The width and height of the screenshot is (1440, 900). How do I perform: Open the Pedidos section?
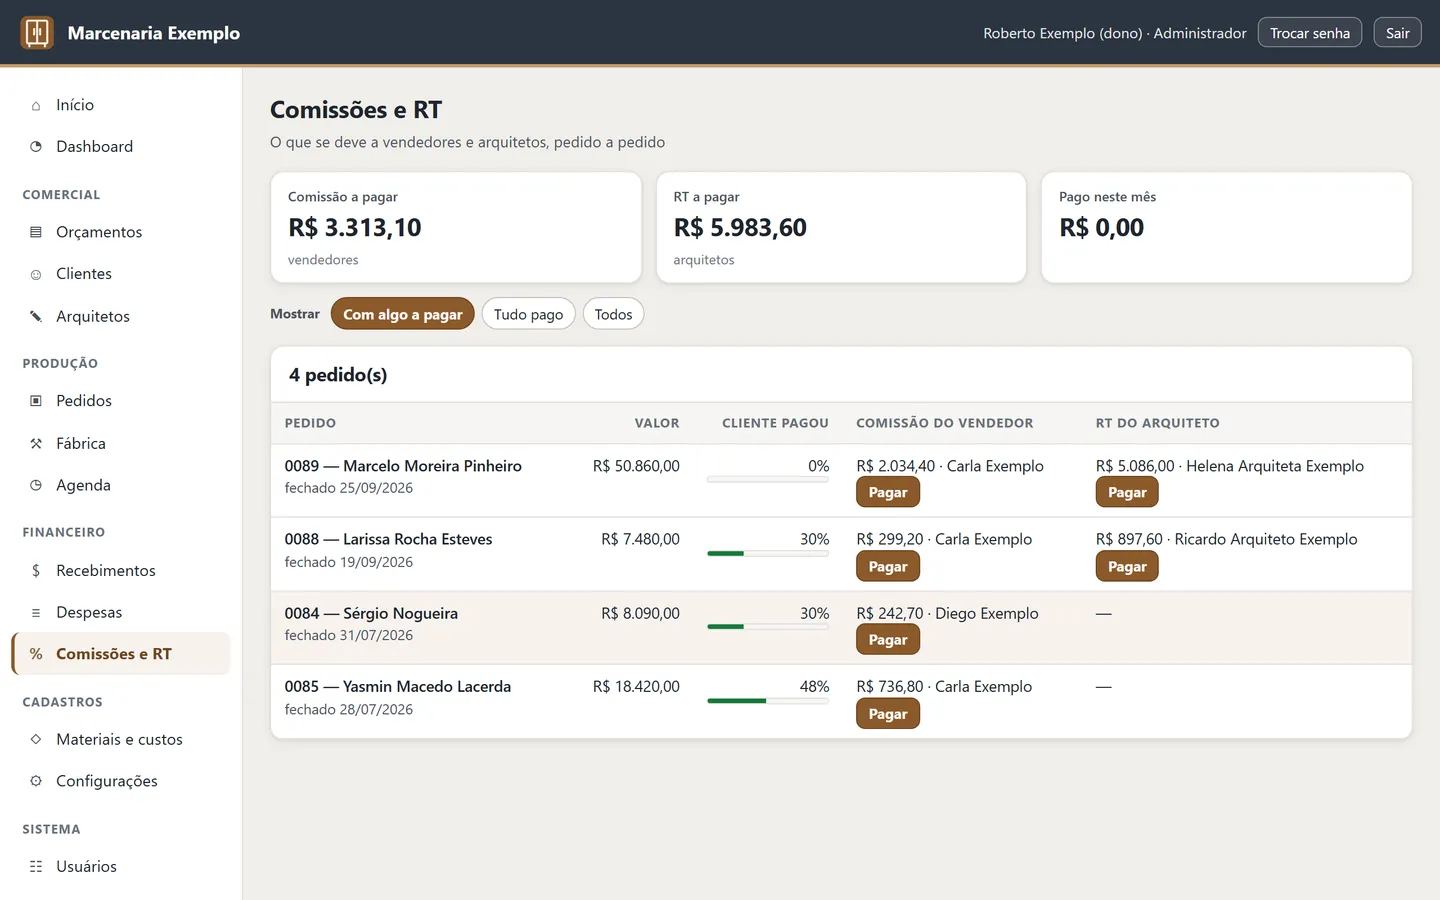(121, 401)
